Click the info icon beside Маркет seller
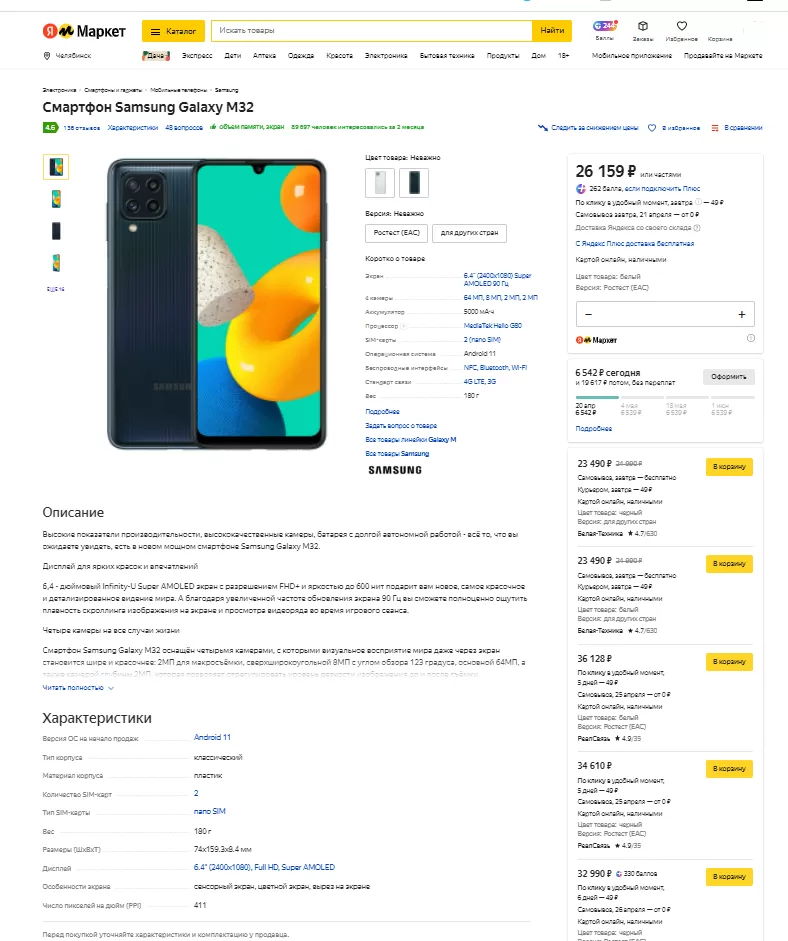Screen dimensions: 788x941 (x=750, y=339)
